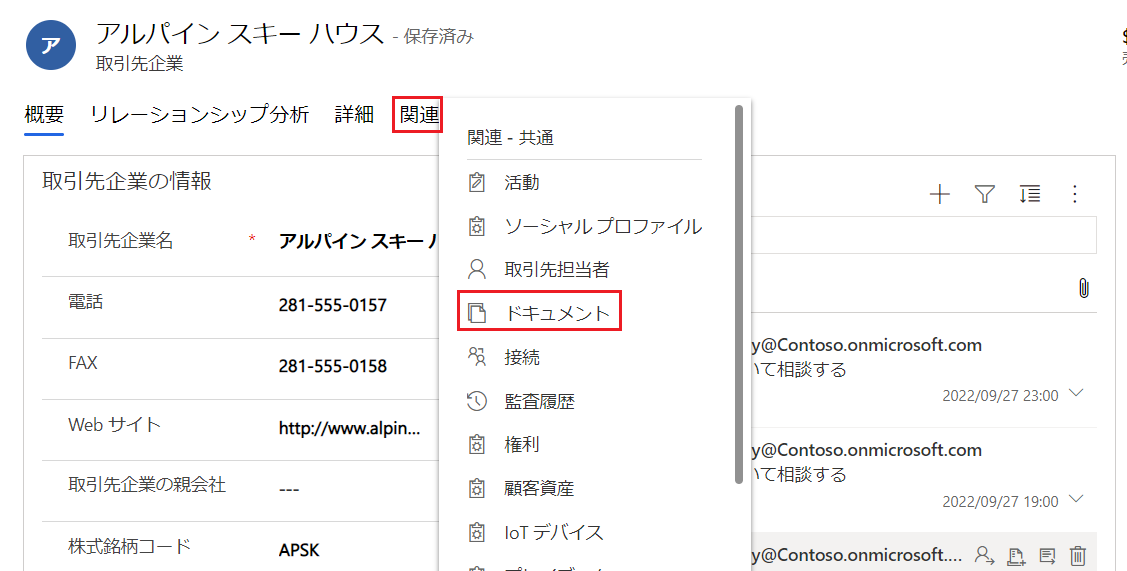Screen dimensions: 1127x571
Task: Click the sort order icon in timeline
Action: click(1030, 194)
